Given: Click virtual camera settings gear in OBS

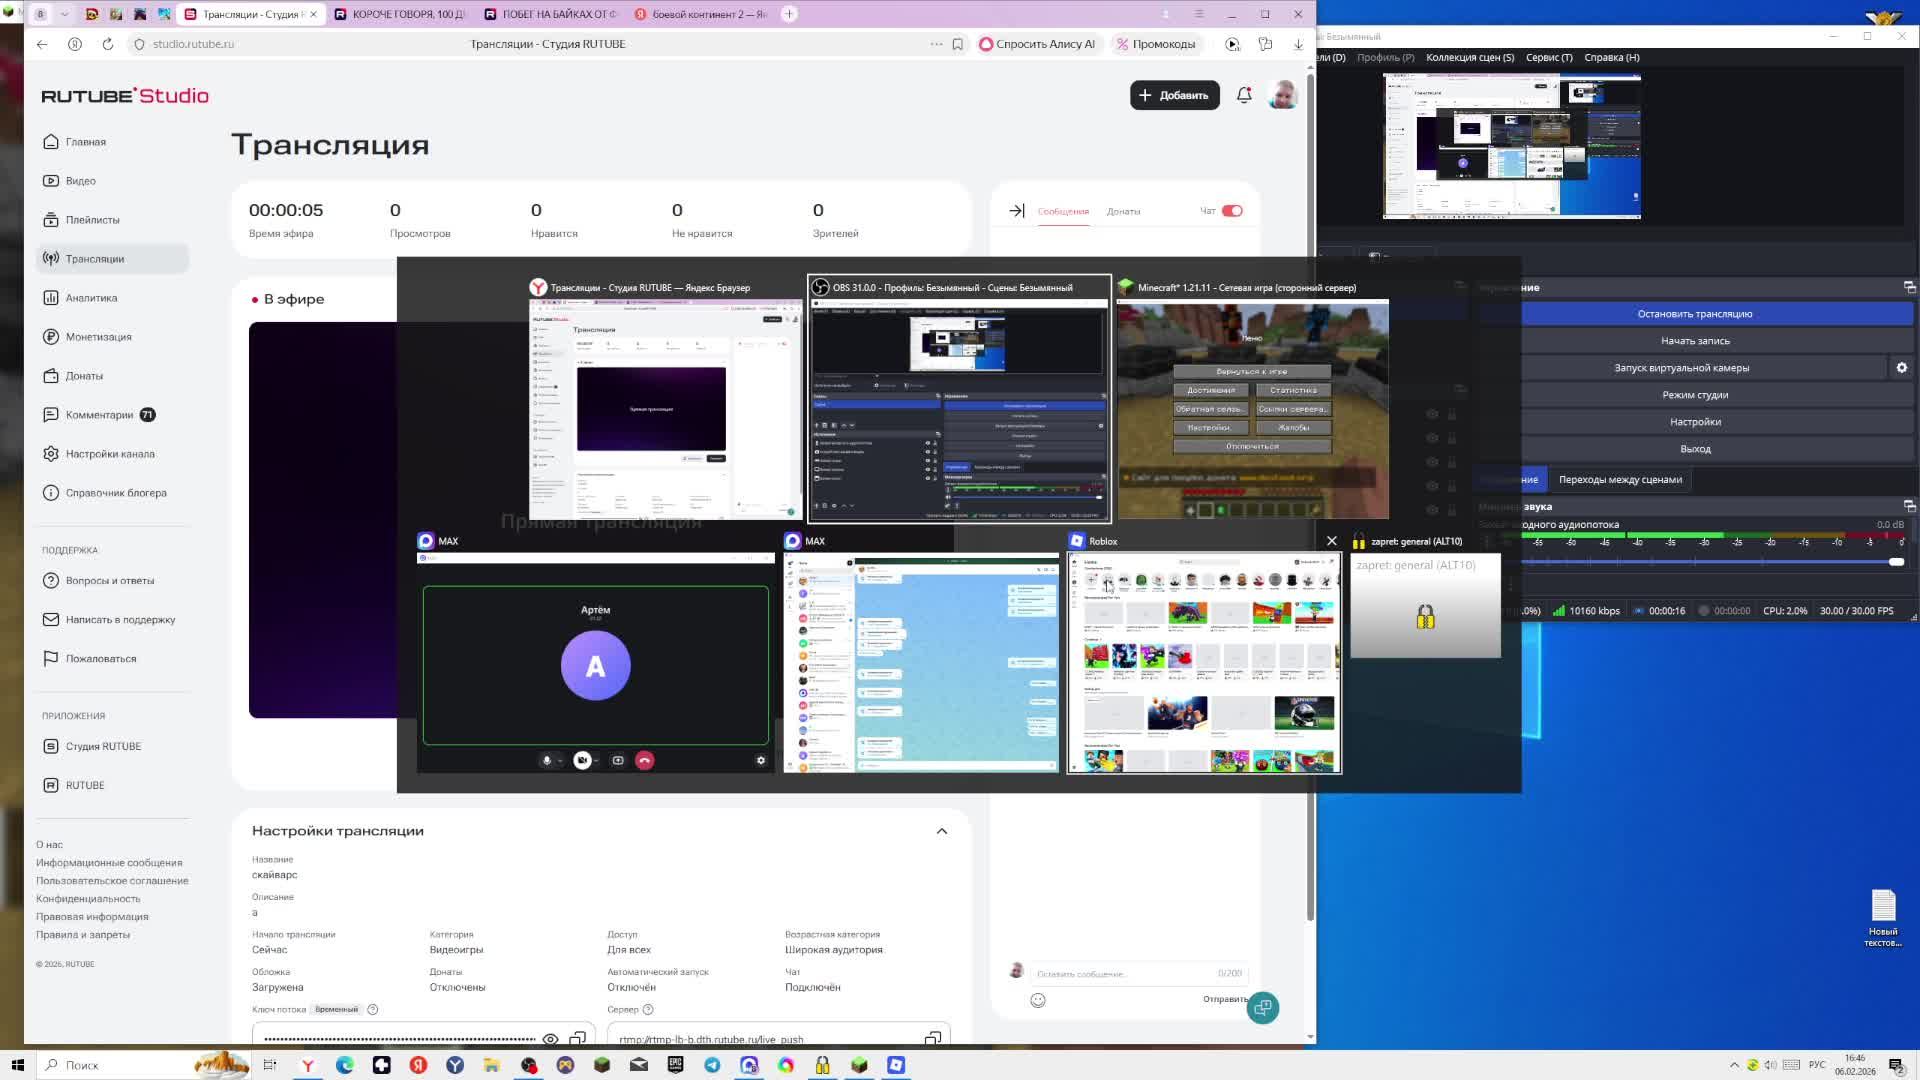Looking at the screenshot, I should pos(1901,368).
